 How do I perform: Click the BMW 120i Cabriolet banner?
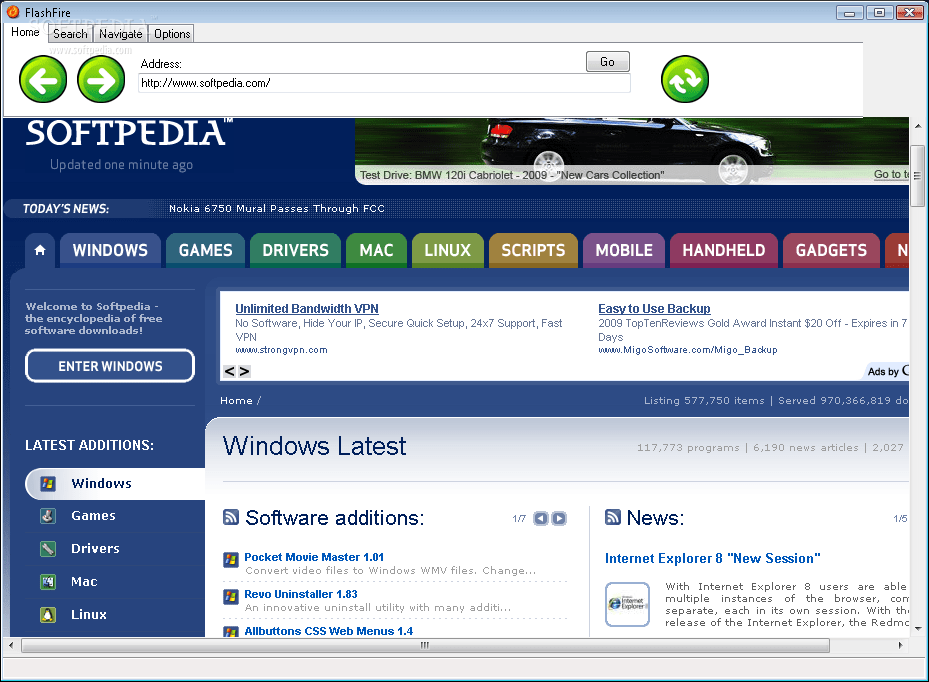[631, 151]
